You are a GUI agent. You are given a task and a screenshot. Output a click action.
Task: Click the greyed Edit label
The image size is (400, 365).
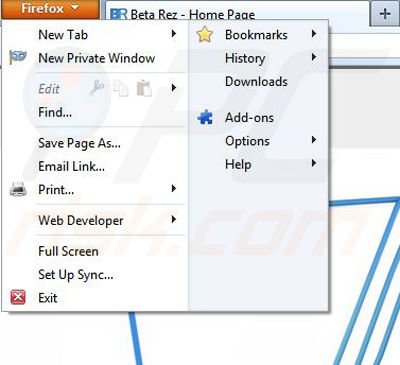click(x=49, y=89)
